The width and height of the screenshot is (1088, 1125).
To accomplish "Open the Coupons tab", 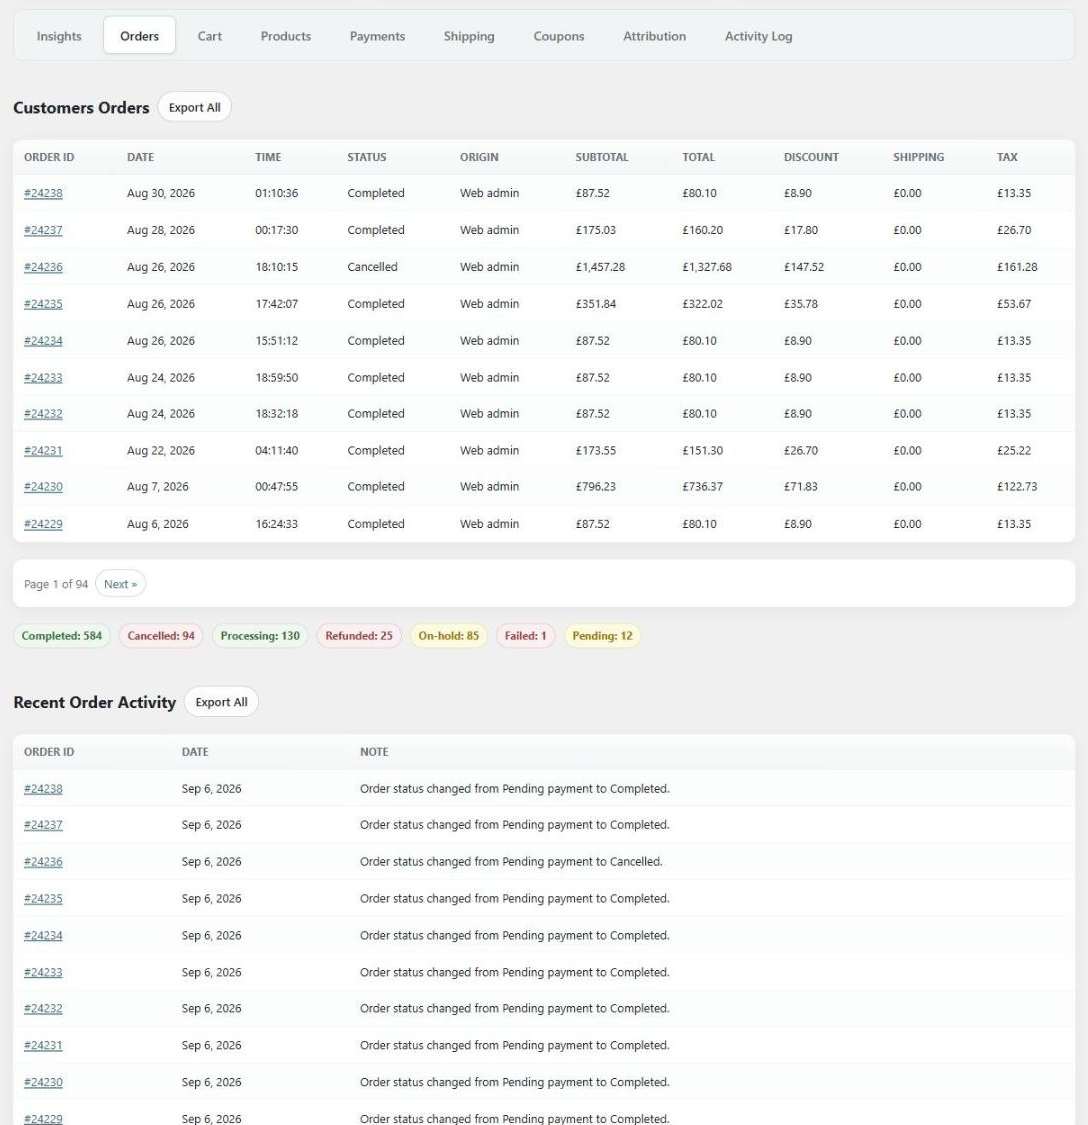I will (x=558, y=36).
